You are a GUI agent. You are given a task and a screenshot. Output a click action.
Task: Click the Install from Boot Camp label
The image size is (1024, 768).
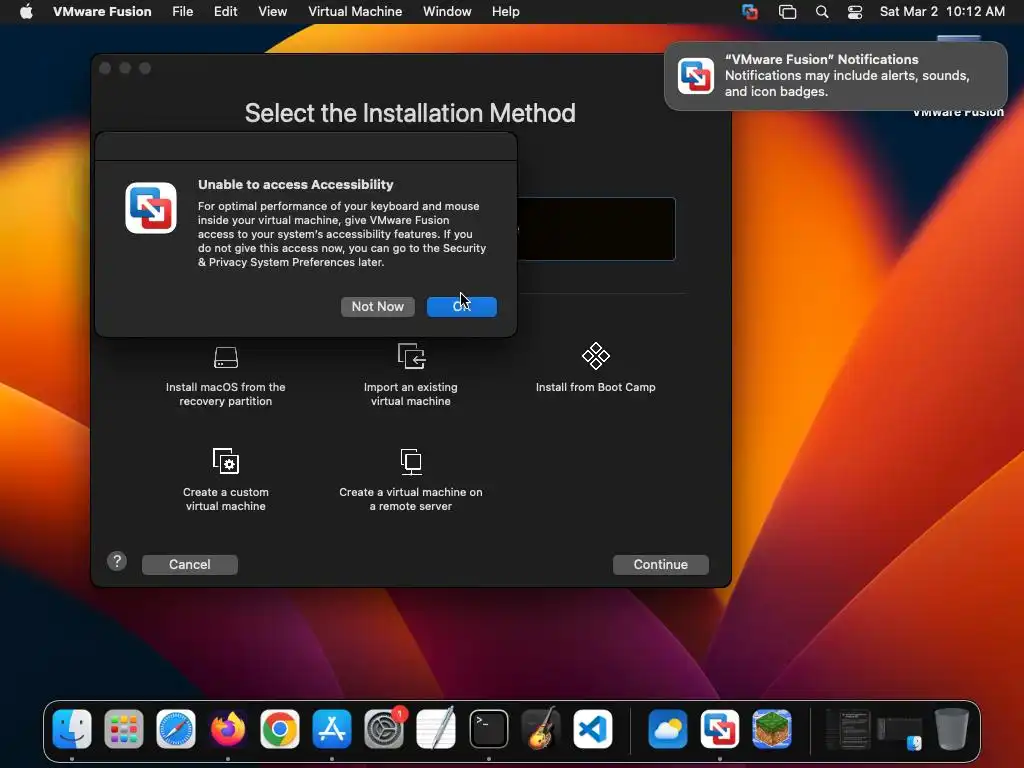click(x=596, y=387)
